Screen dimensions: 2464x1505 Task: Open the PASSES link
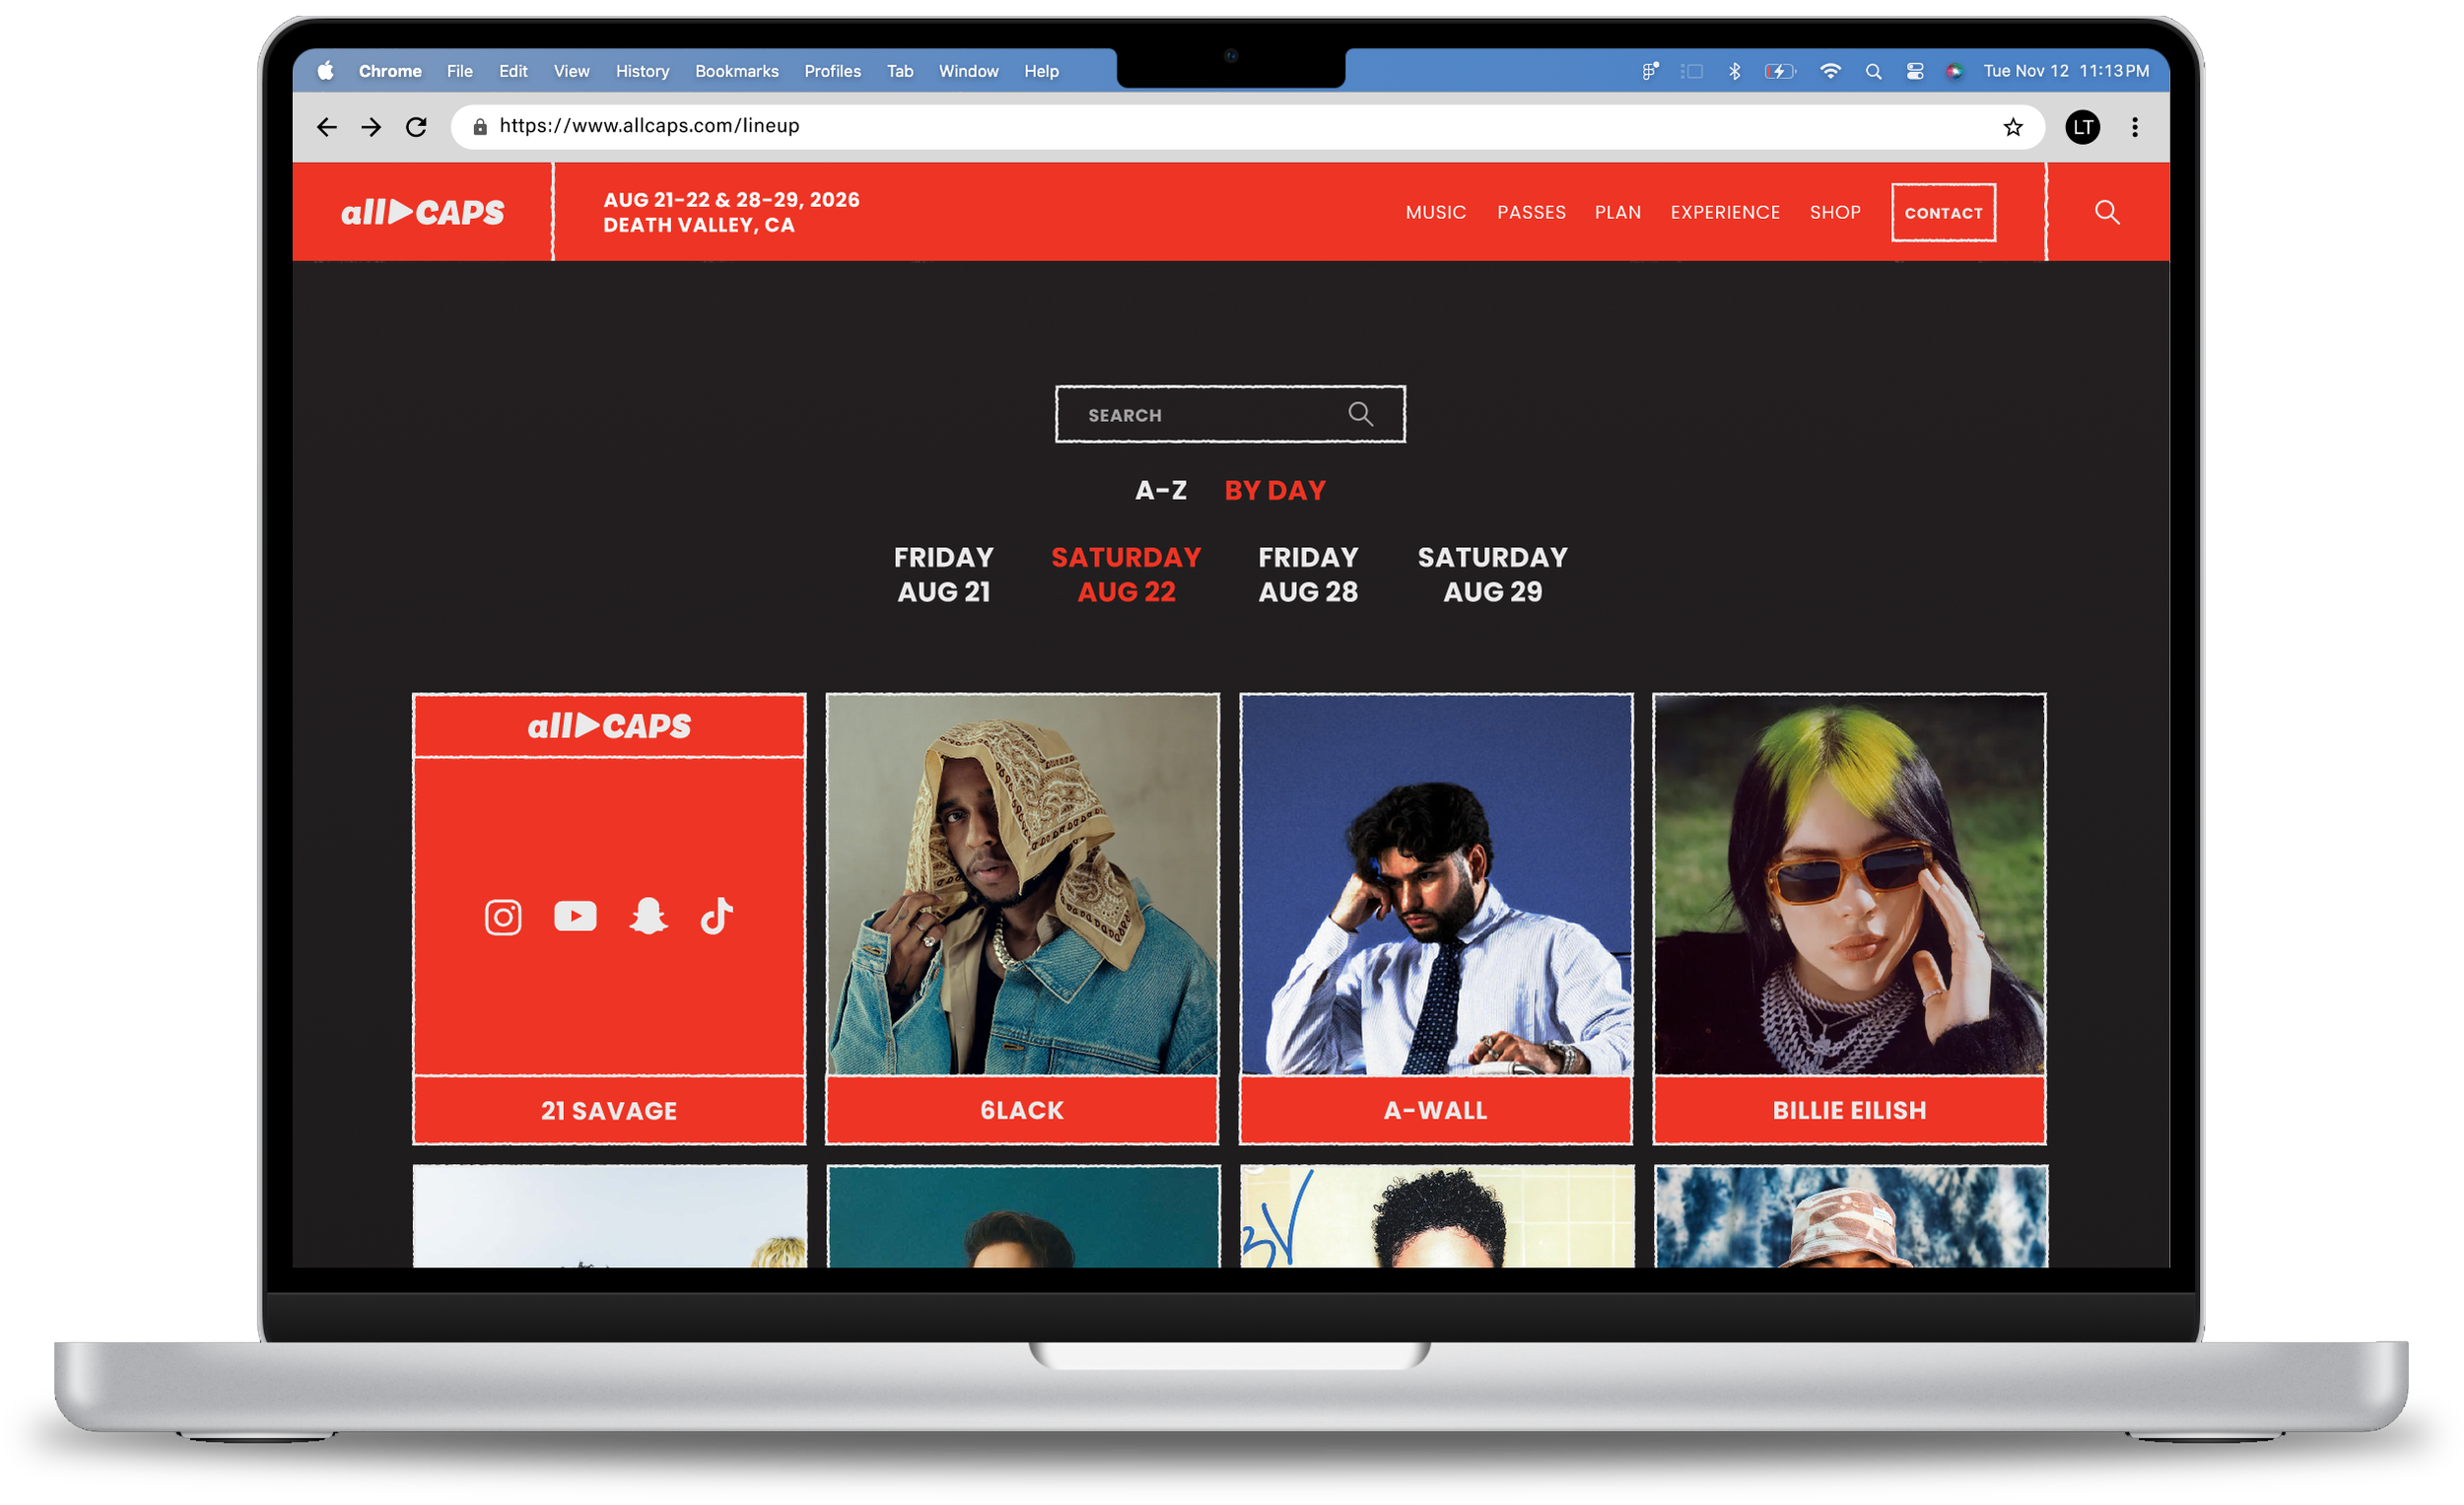click(1530, 212)
